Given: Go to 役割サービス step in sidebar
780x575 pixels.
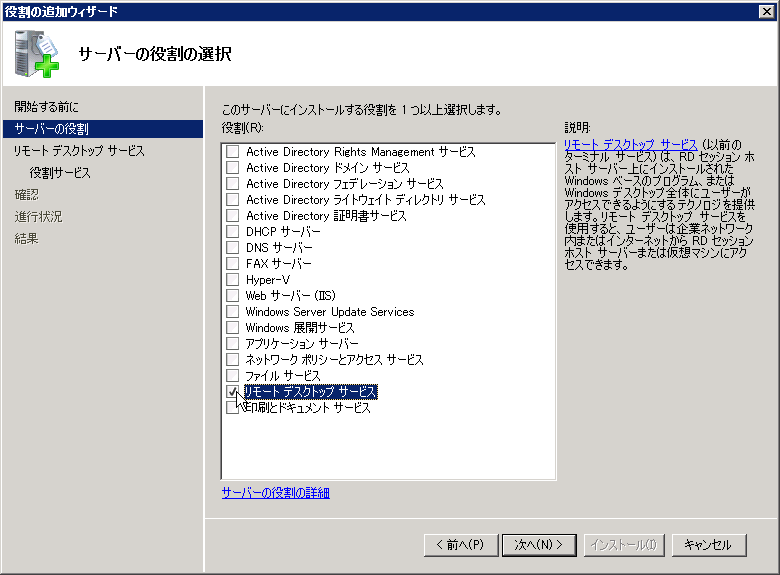Looking at the screenshot, I should pos(60,173).
